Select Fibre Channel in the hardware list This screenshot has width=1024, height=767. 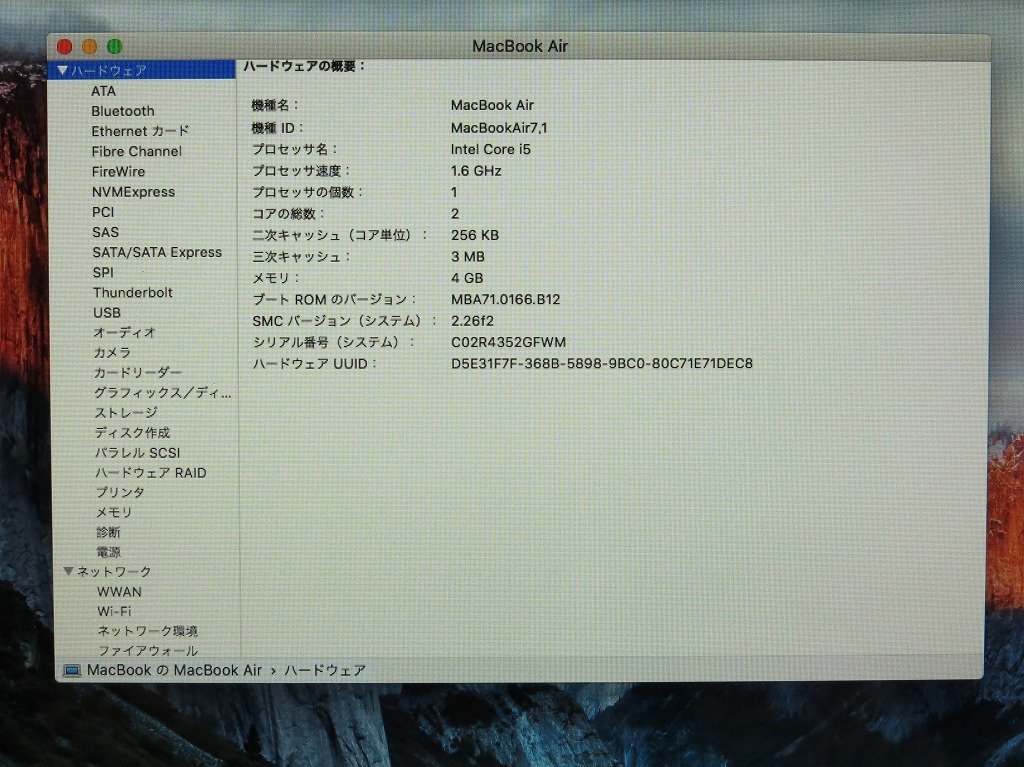click(136, 152)
